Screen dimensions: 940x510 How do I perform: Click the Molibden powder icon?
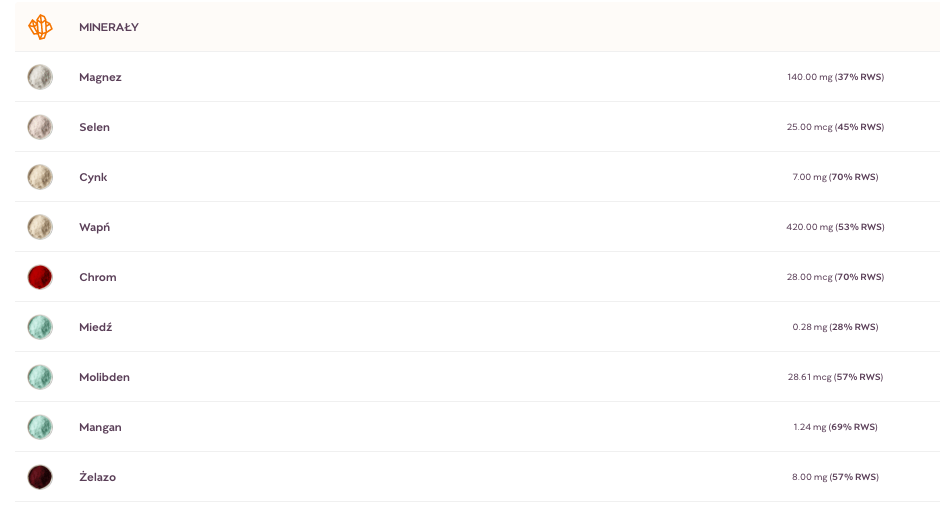pos(40,378)
